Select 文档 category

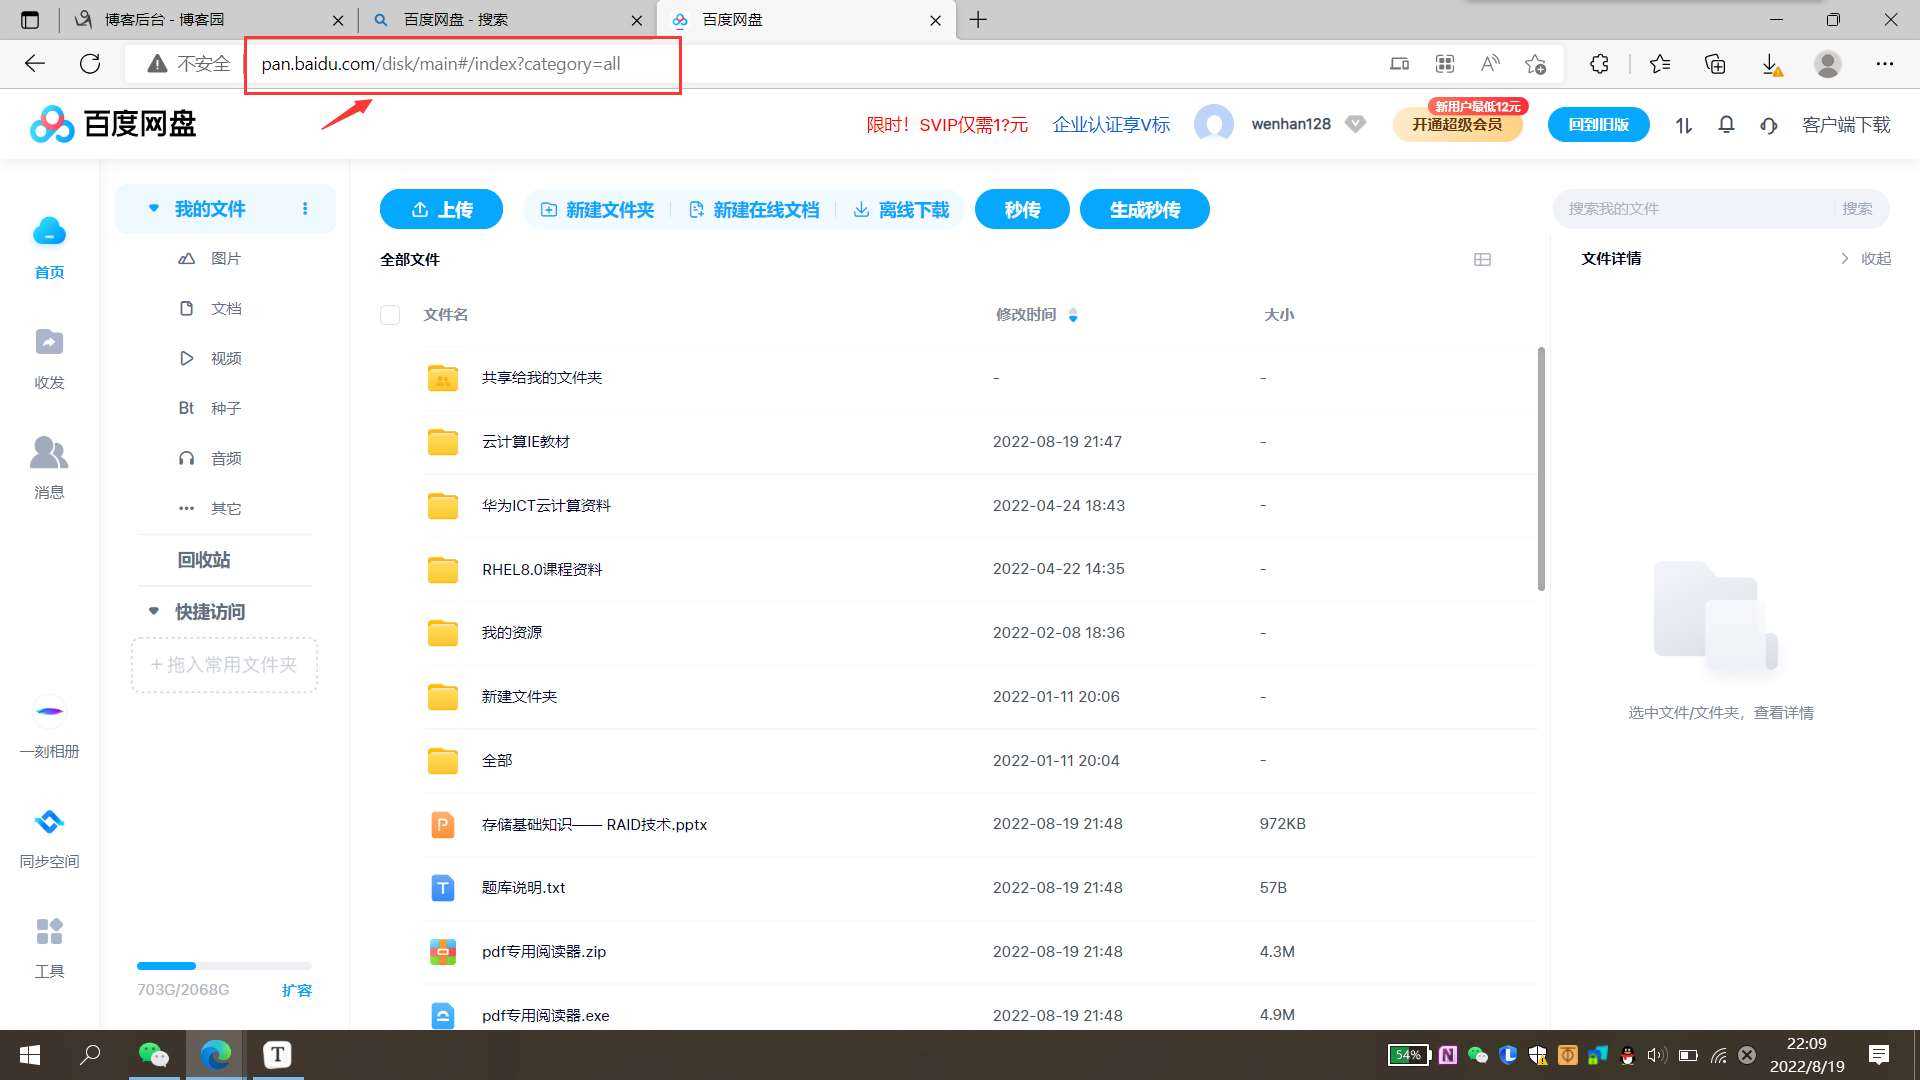(x=210, y=308)
